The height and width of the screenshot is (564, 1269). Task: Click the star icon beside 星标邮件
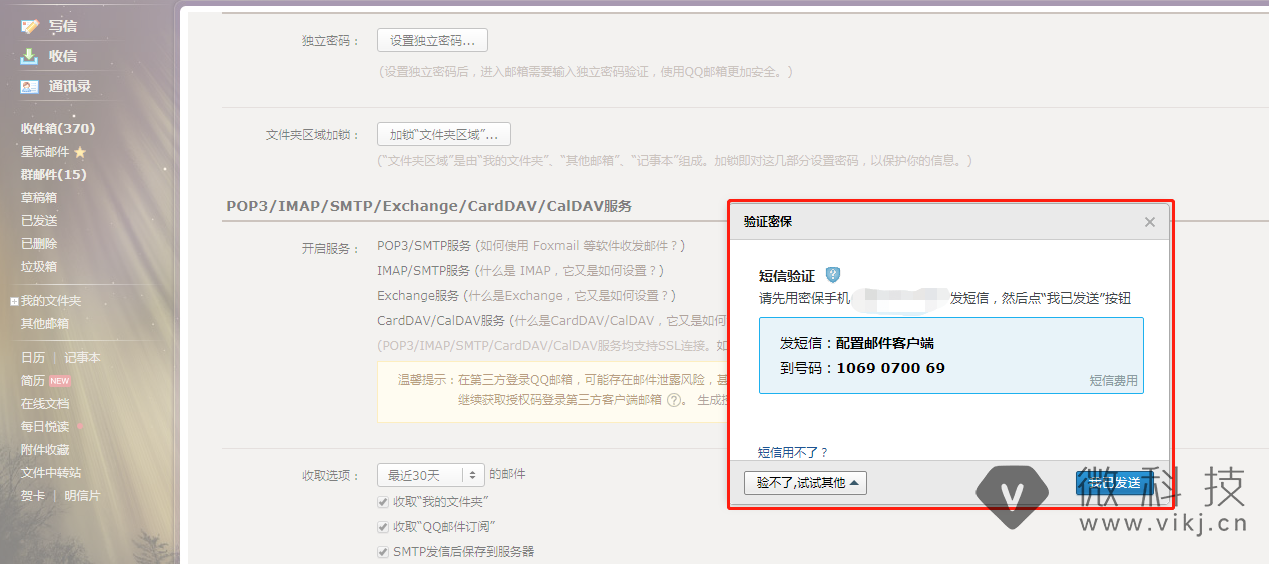[x=80, y=152]
